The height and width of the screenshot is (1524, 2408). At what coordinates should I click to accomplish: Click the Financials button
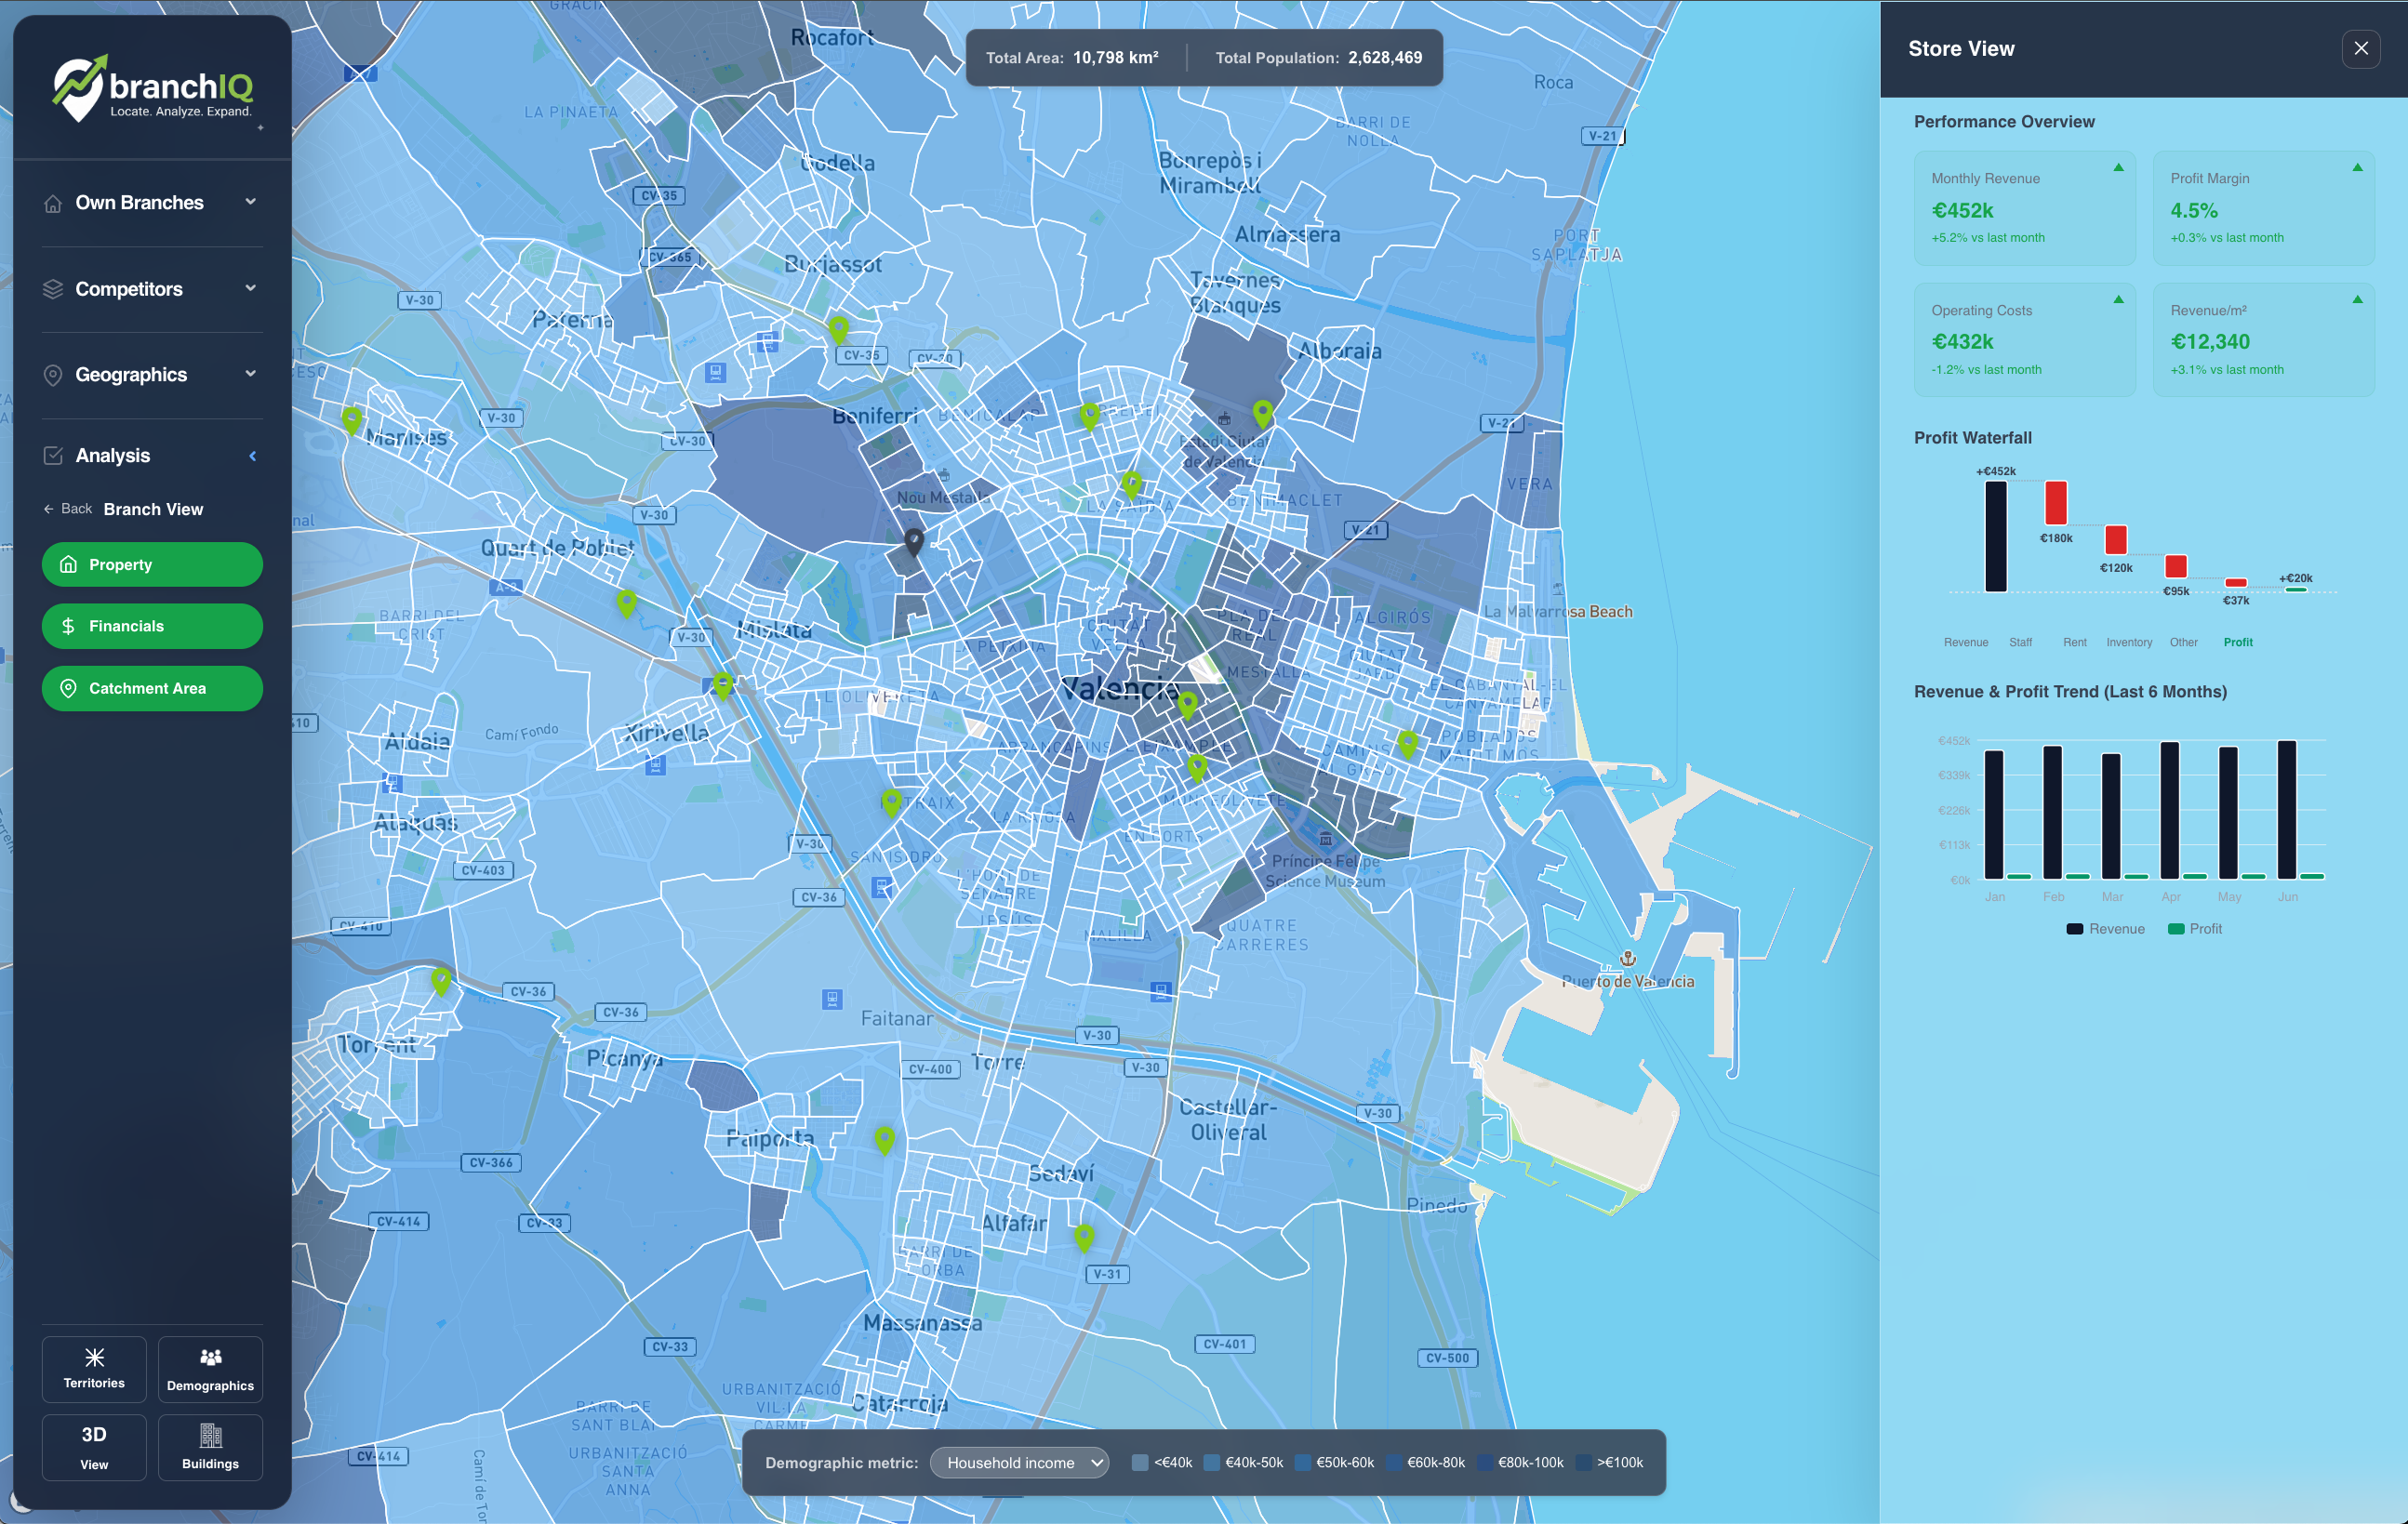click(x=152, y=626)
